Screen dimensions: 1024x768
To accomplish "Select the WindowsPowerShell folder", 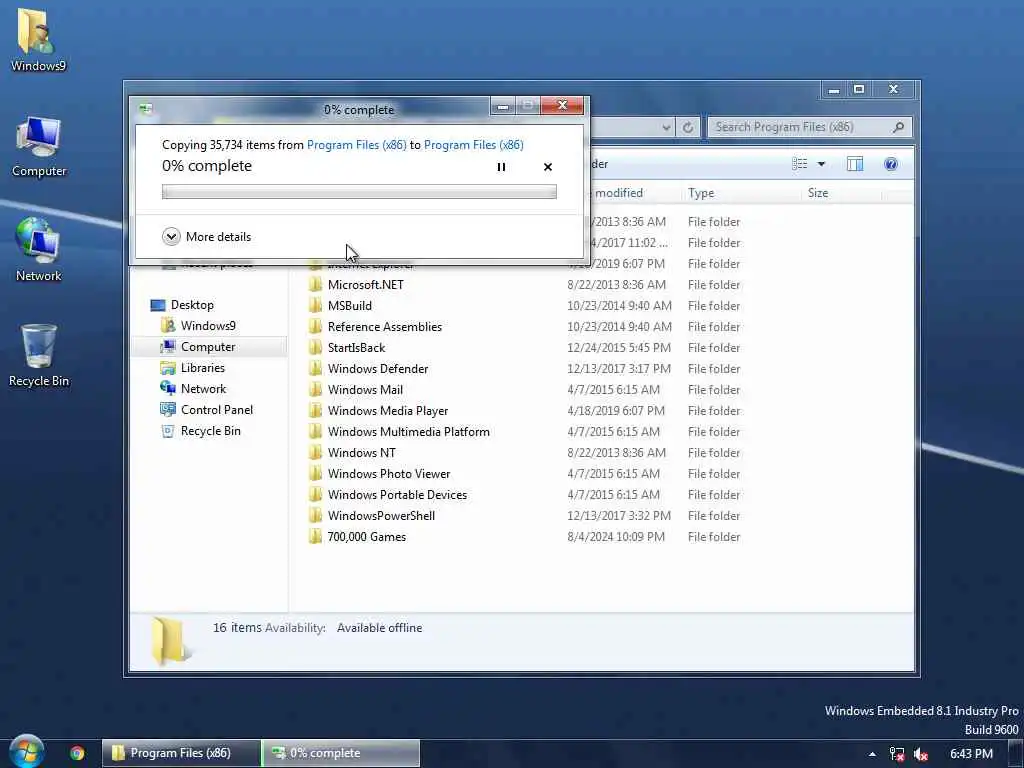I will [x=381, y=515].
